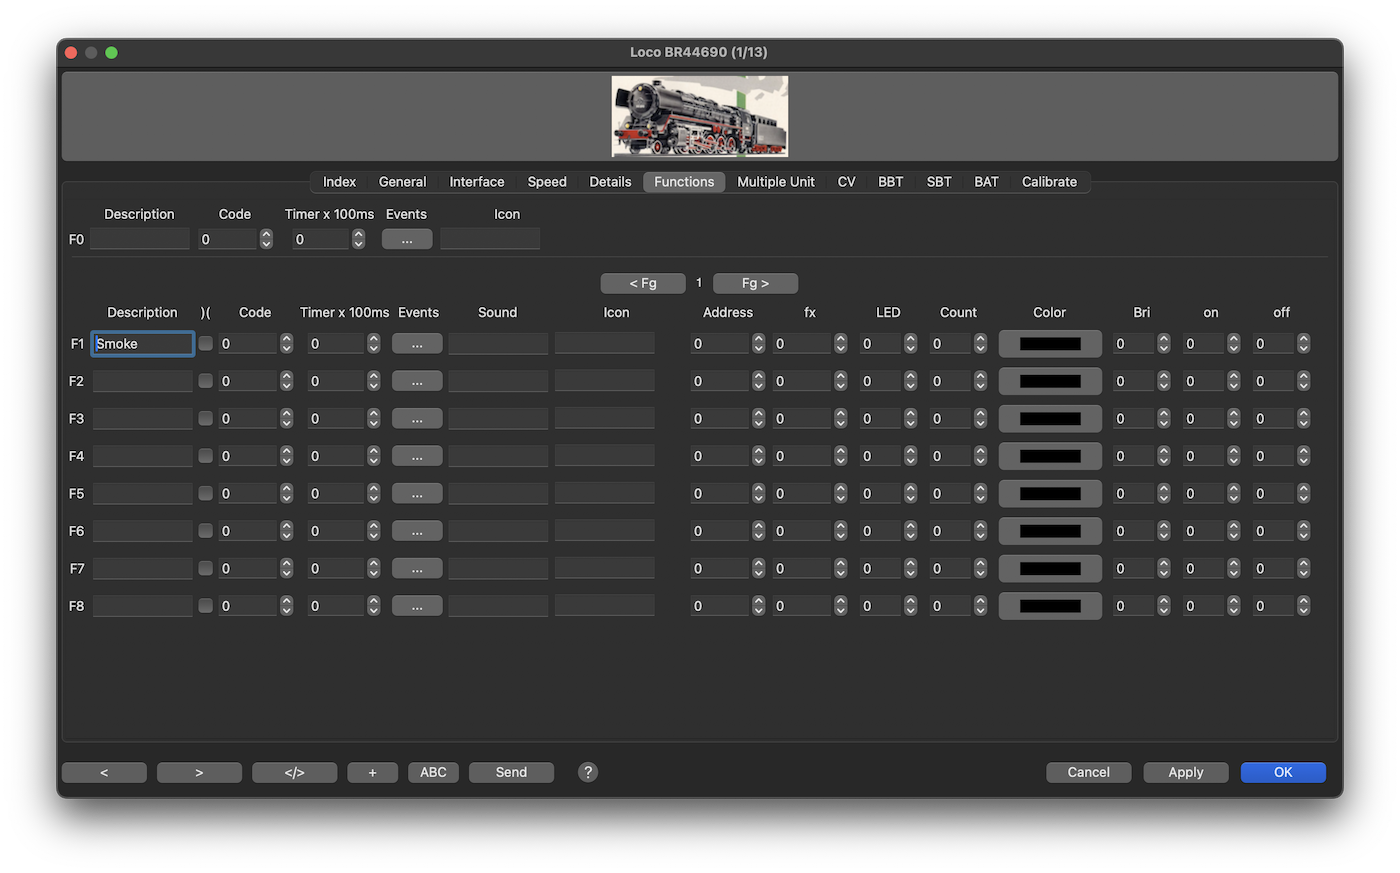The height and width of the screenshot is (873, 1400).
Task: Click the locomotive image thumbnail
Action: tap(699, 116)
